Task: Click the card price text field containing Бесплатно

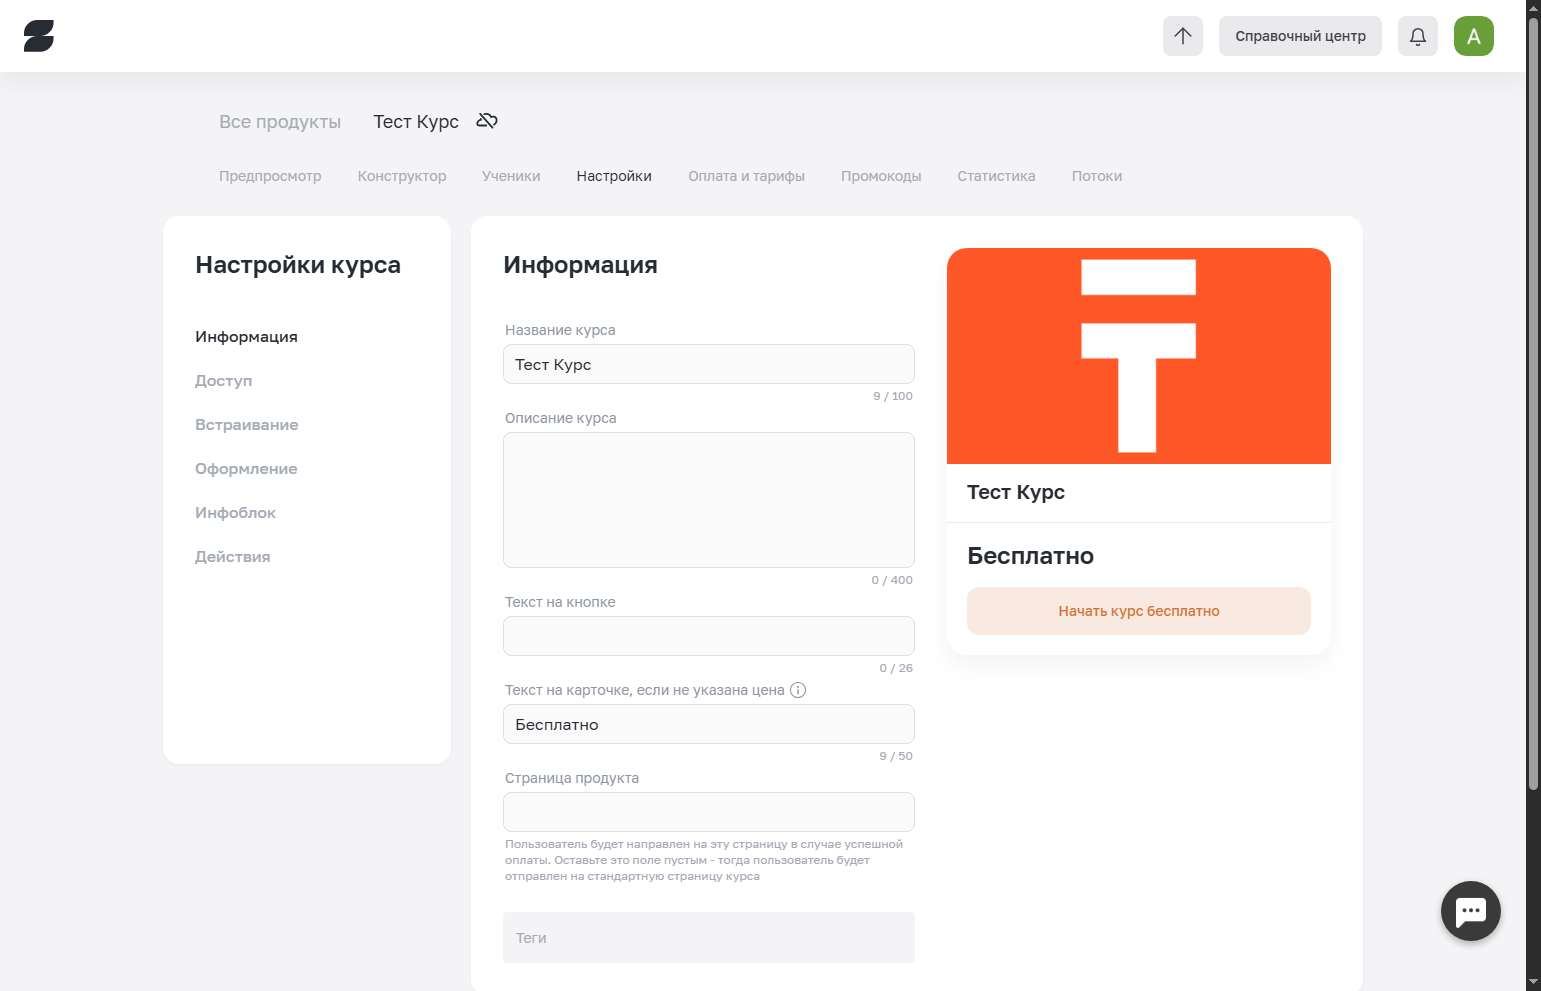Action: click(709, 724)
